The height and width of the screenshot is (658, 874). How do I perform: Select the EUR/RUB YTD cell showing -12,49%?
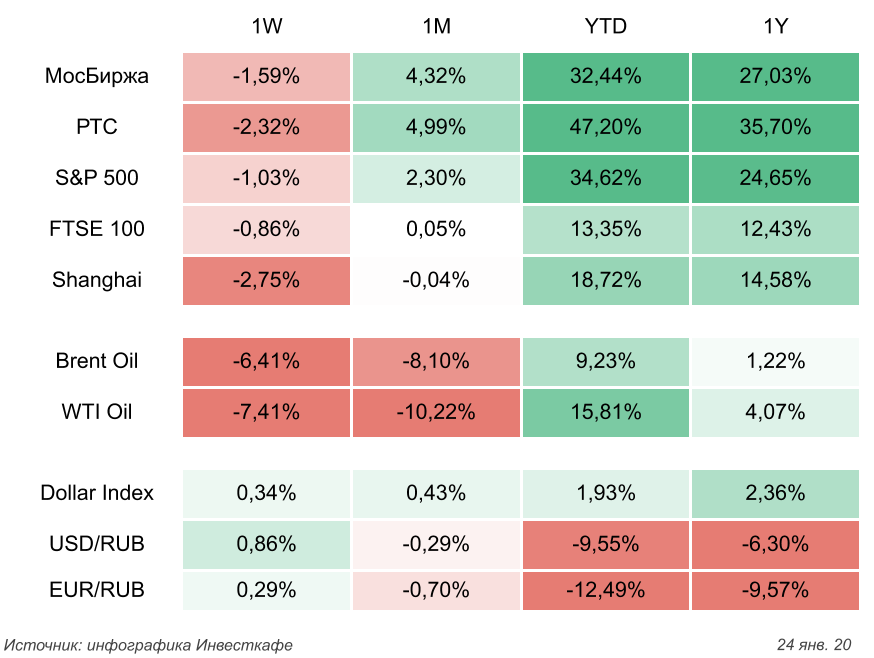tap(605, 590)
